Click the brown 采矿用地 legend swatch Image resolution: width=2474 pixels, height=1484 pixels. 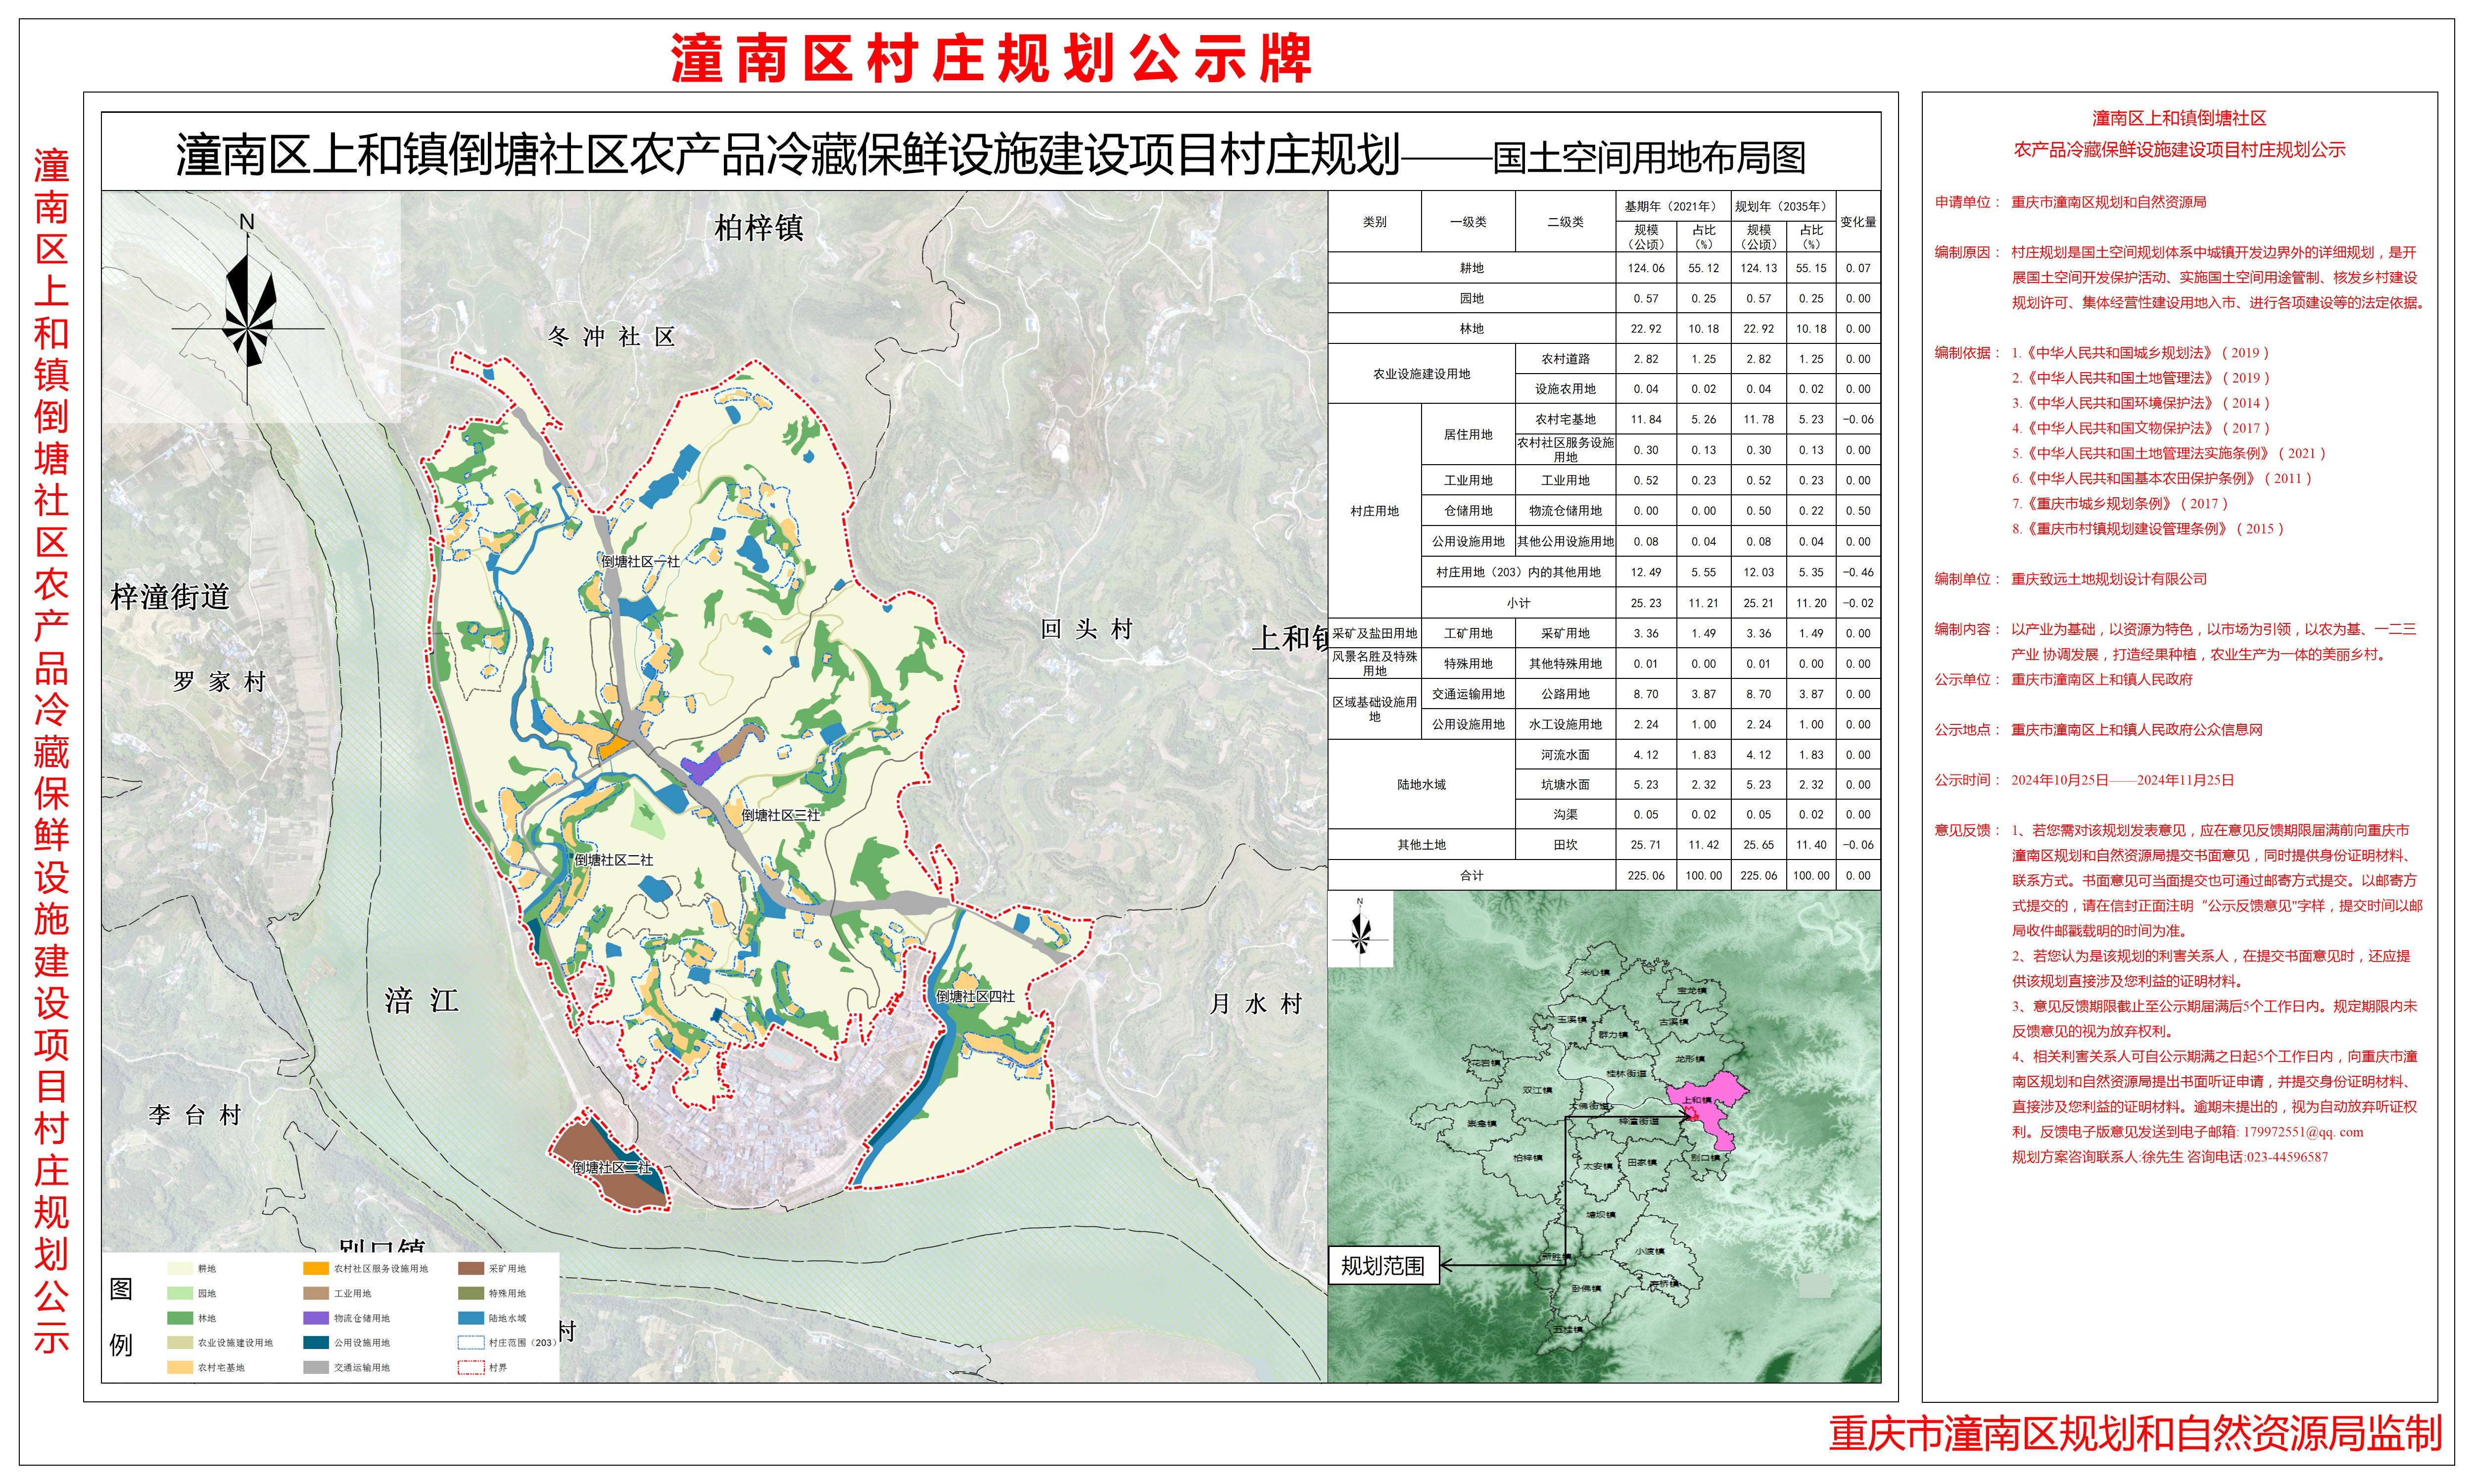pos(471,1269)
